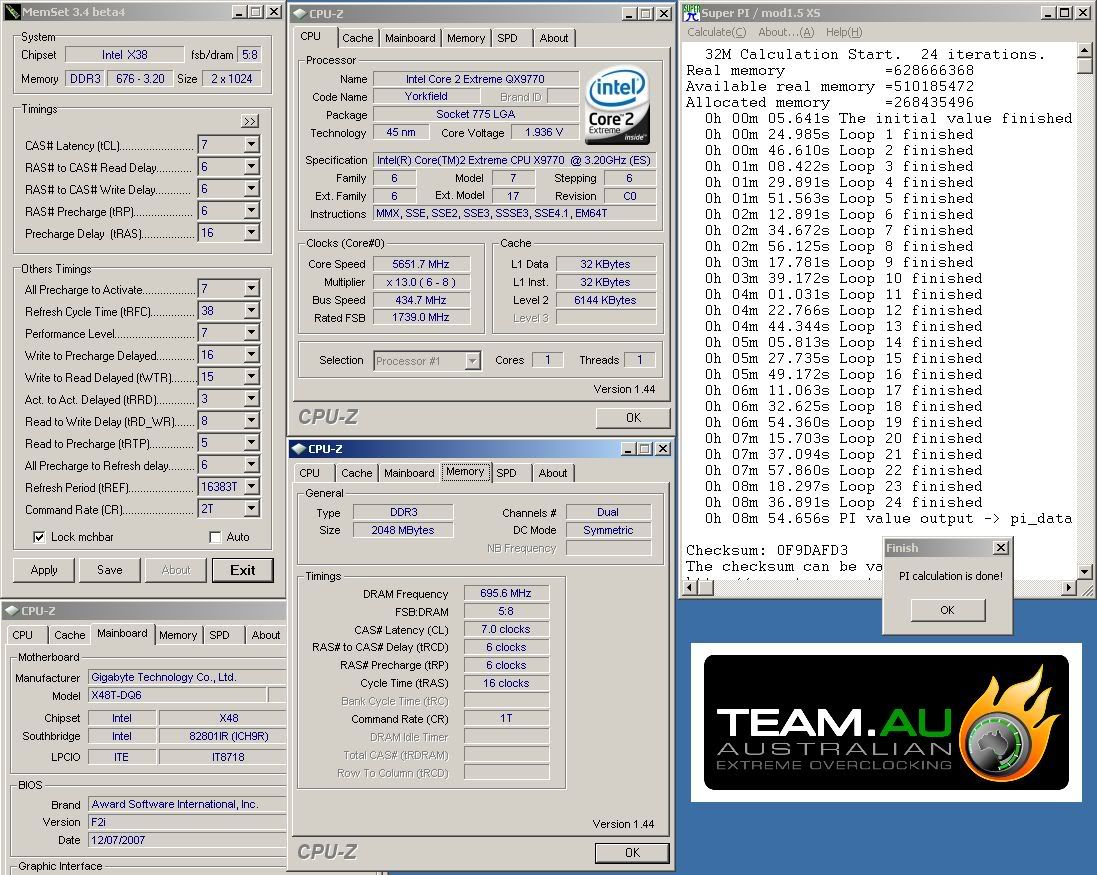Click Super PI horizontal scrollbar left arrow
The width and height of the screenshot is (1097, 875).
pyautogui.click(x=689, y=588)
